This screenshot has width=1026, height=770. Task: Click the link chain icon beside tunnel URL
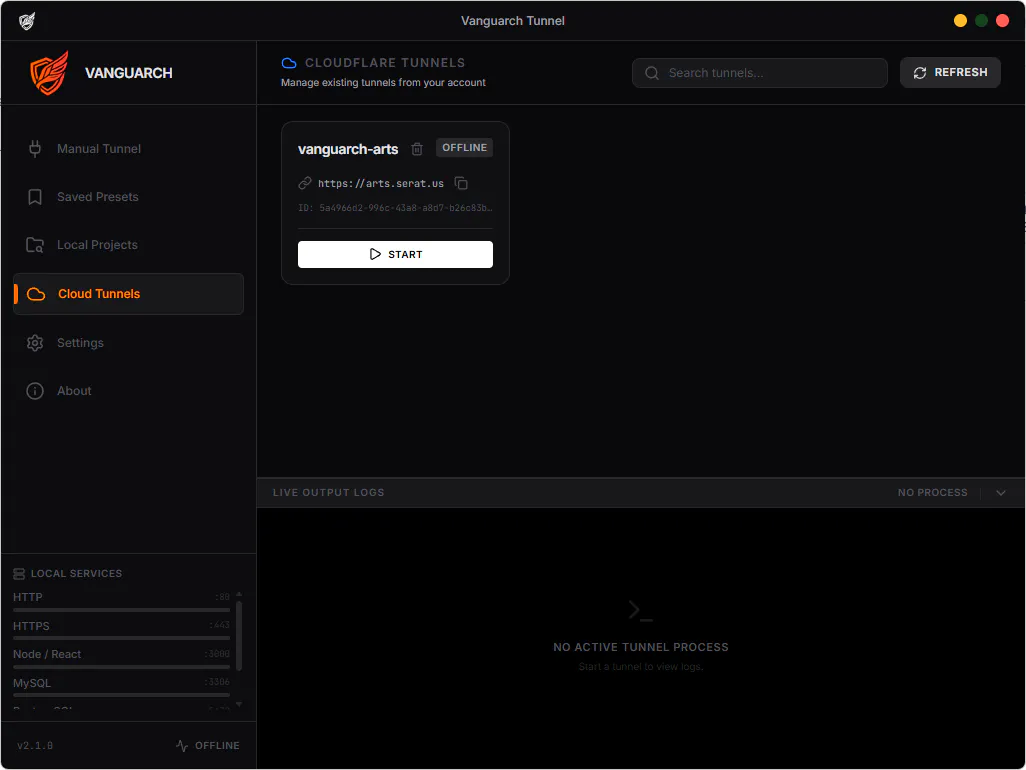click(x=305, y=183)
